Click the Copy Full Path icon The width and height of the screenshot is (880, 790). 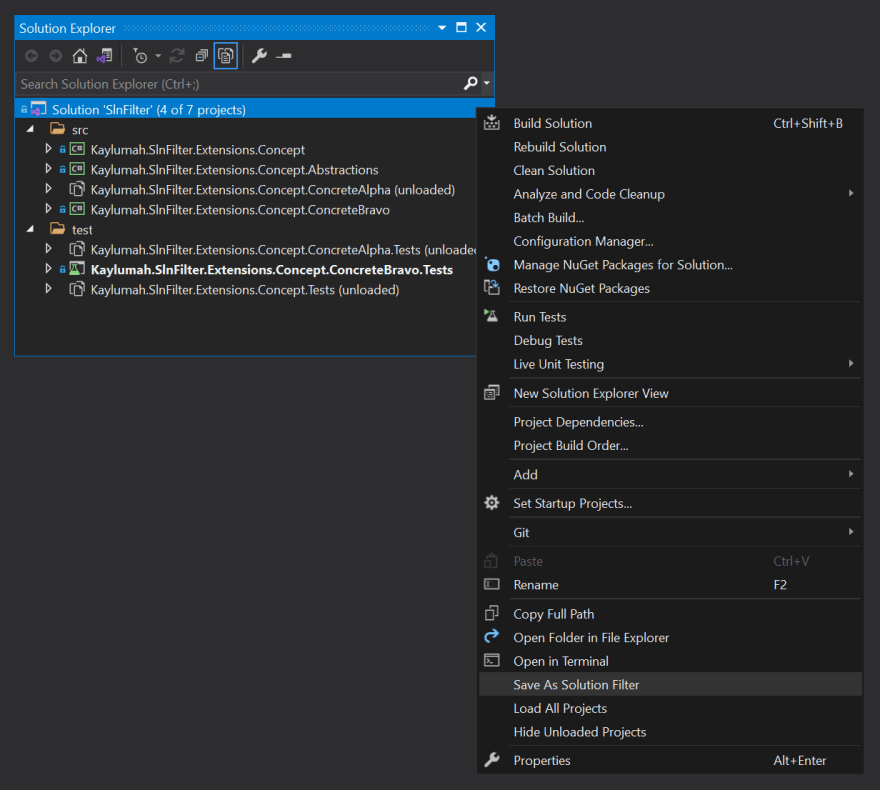(x=492, y=613)
